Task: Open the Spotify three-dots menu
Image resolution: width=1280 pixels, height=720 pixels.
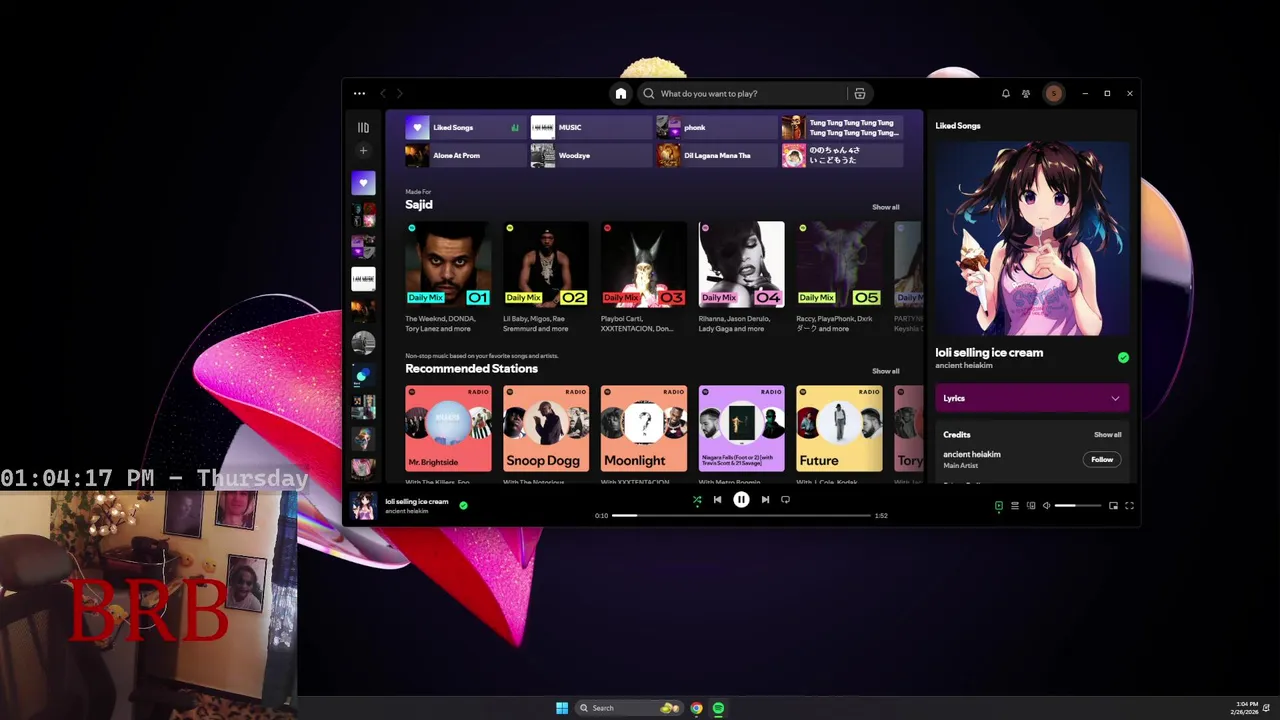Action: (x=359, y=93)
